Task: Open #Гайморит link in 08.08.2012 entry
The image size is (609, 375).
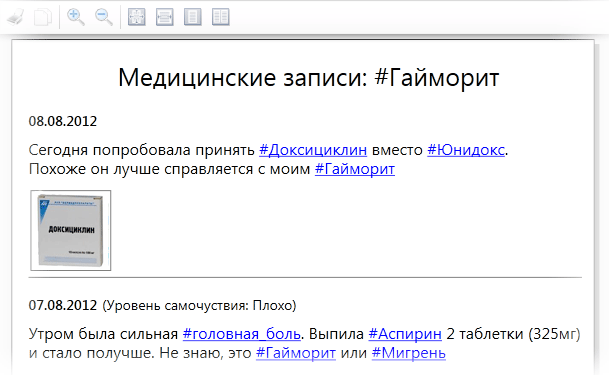Action: coord(355,169)
